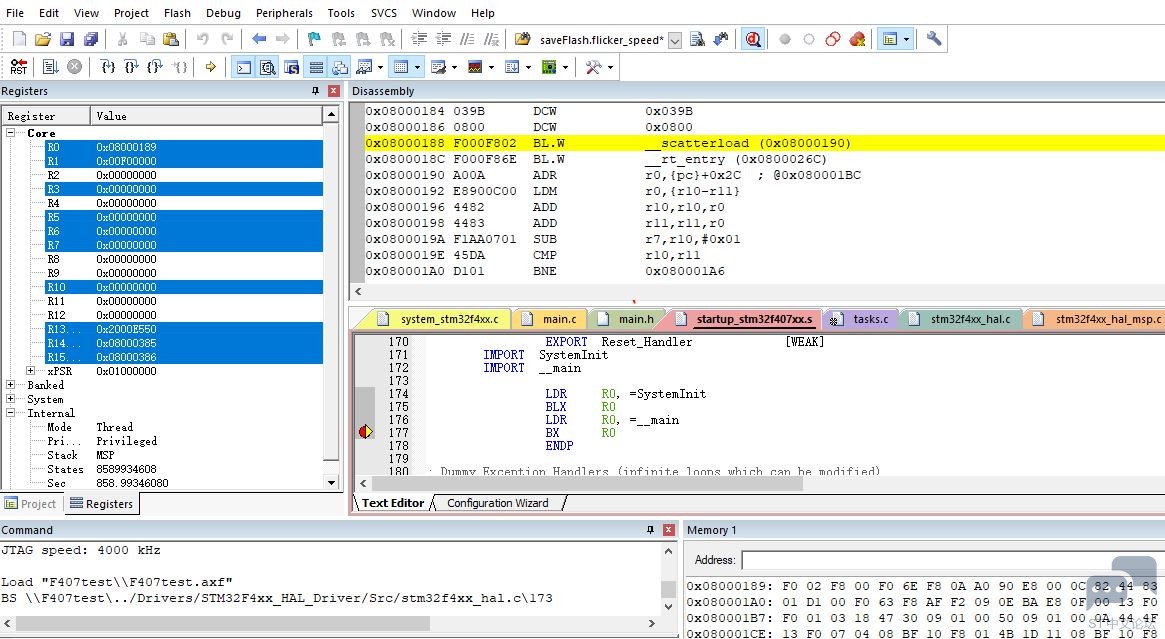Click the Value column header in Registers
This screenshot has height=639, width=1165.
(206, 116)
